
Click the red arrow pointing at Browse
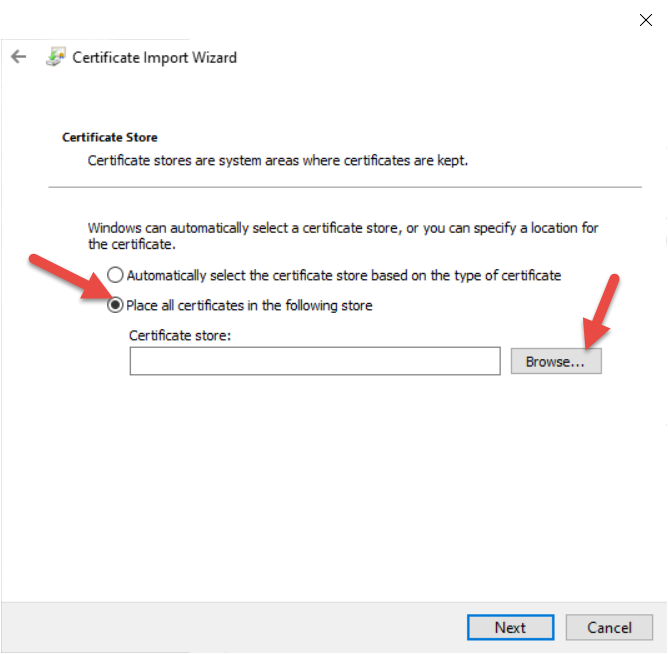602,310
